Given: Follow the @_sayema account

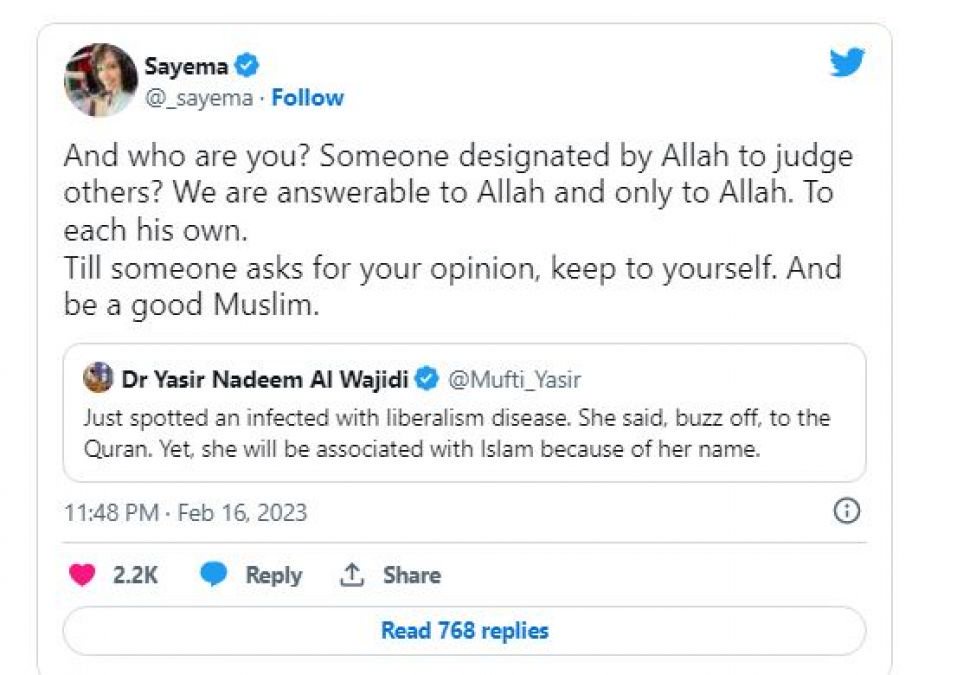Looking at the screenshot, I should [x=307, y=98].
